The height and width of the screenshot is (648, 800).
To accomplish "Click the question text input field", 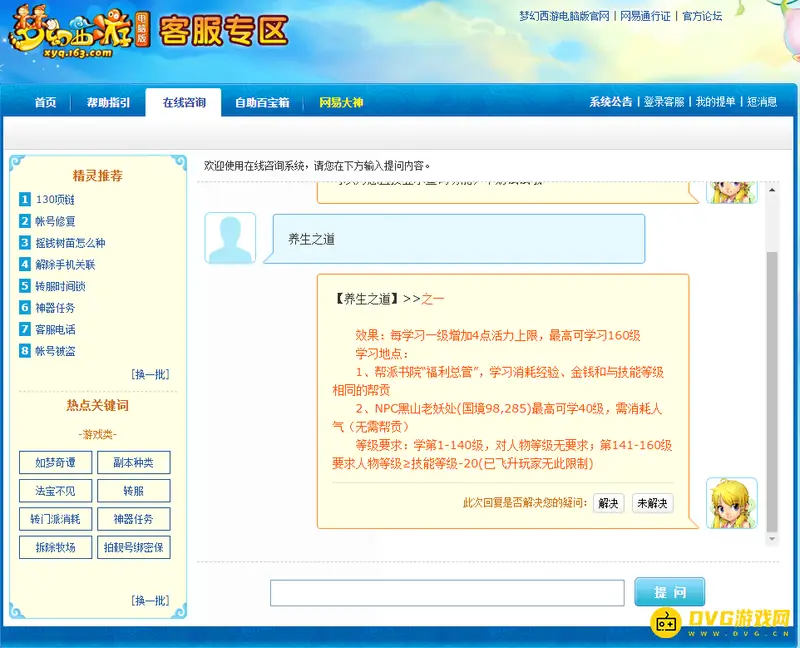I will [x=447, y=593].
